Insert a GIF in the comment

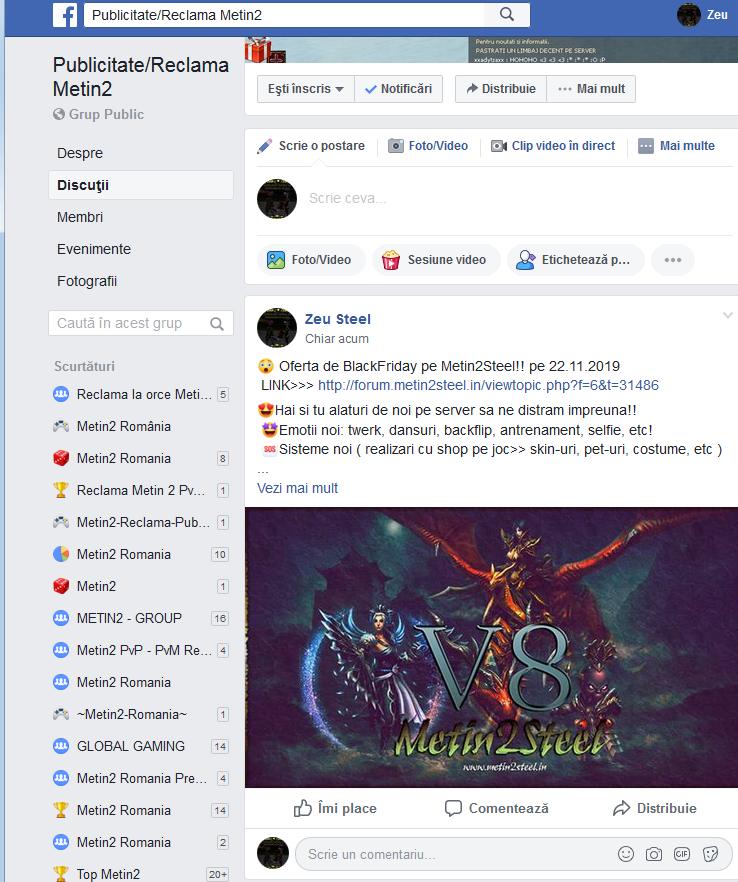tap(682, 854)
